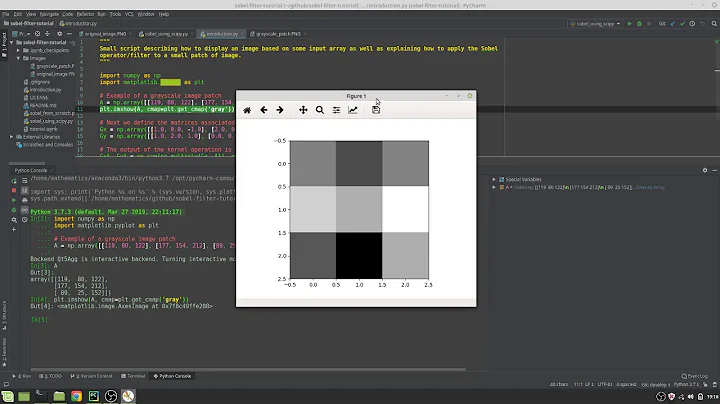Run sobel_using_scipy with the green play button

(630, 23)
